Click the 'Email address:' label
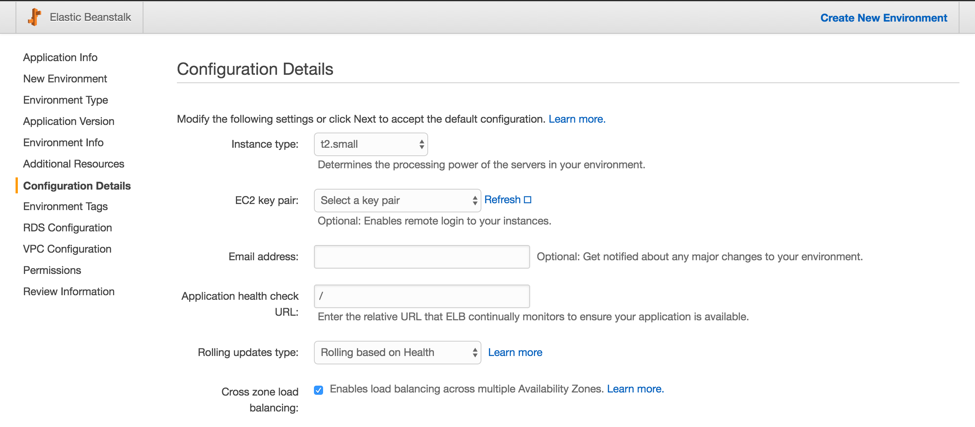The height and width of the screenshot is (427, 975). coord(264,256)
